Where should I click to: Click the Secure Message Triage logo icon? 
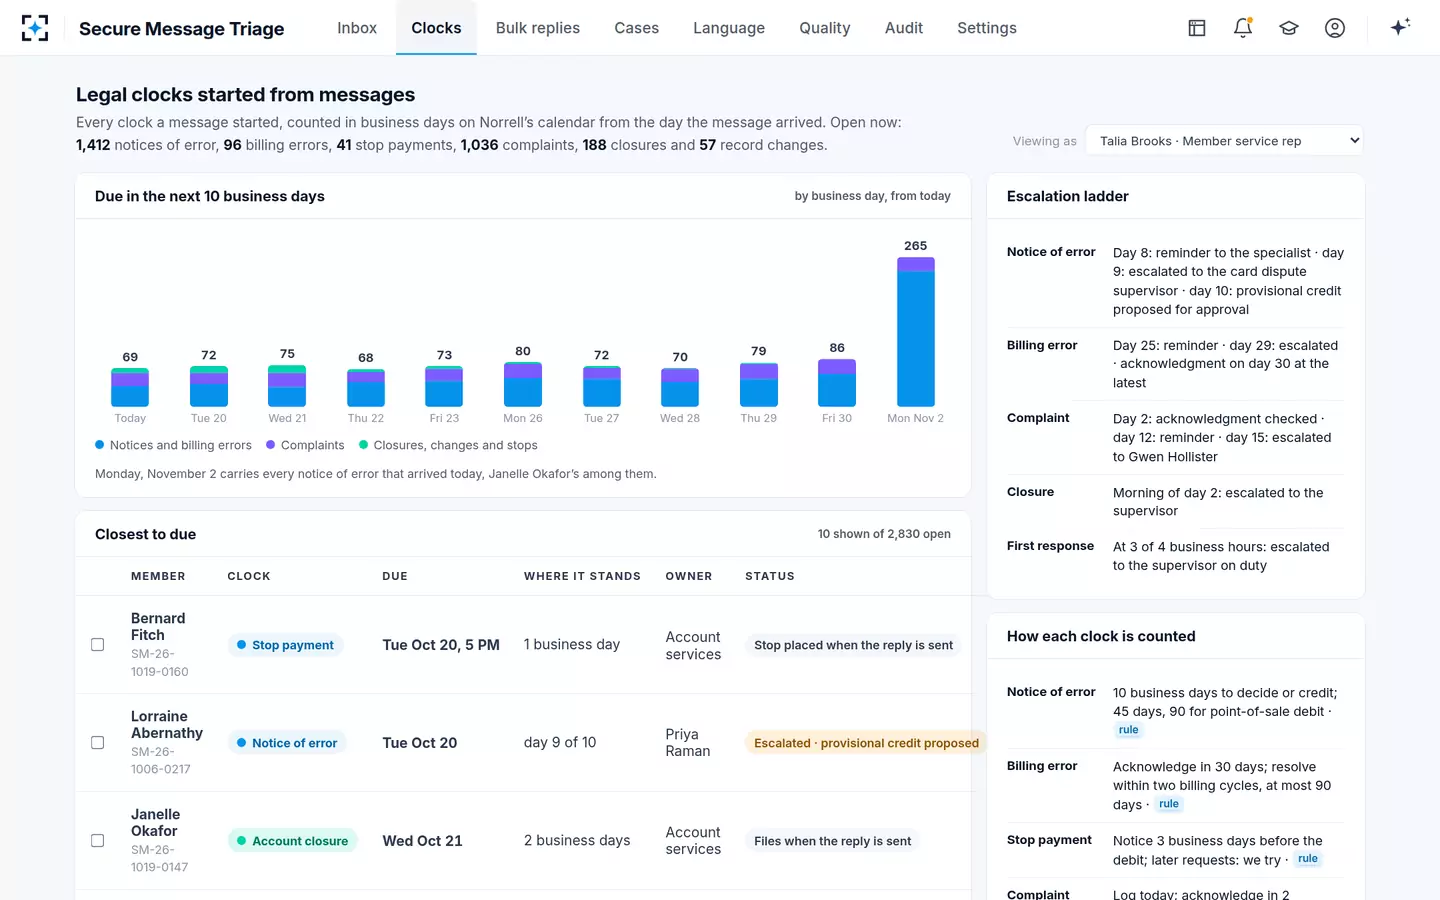coord(35,28)
